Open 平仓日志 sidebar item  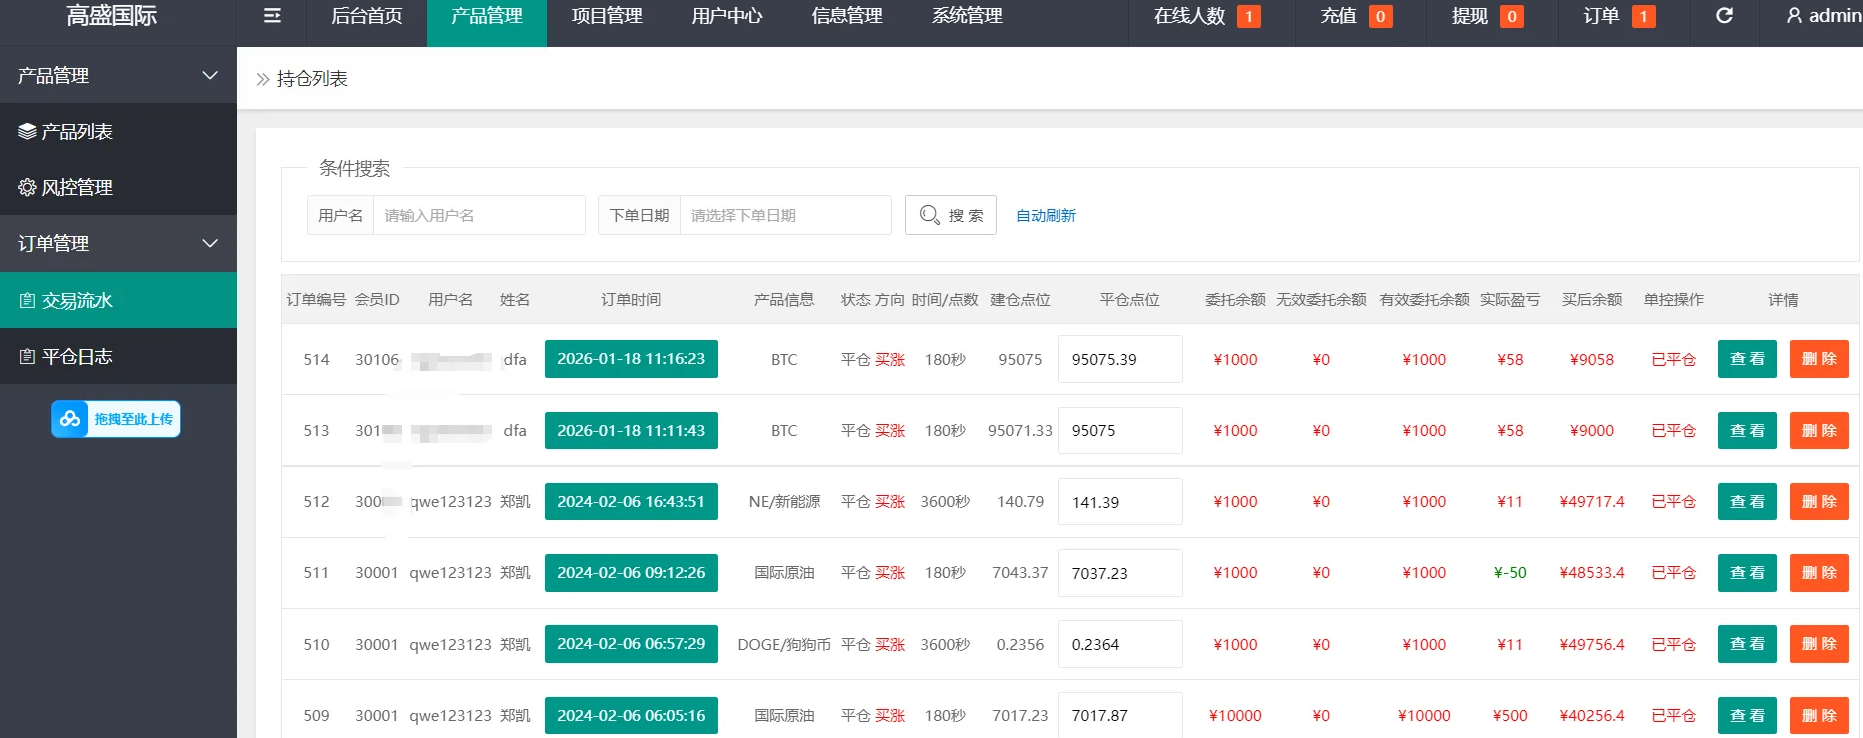118,356
